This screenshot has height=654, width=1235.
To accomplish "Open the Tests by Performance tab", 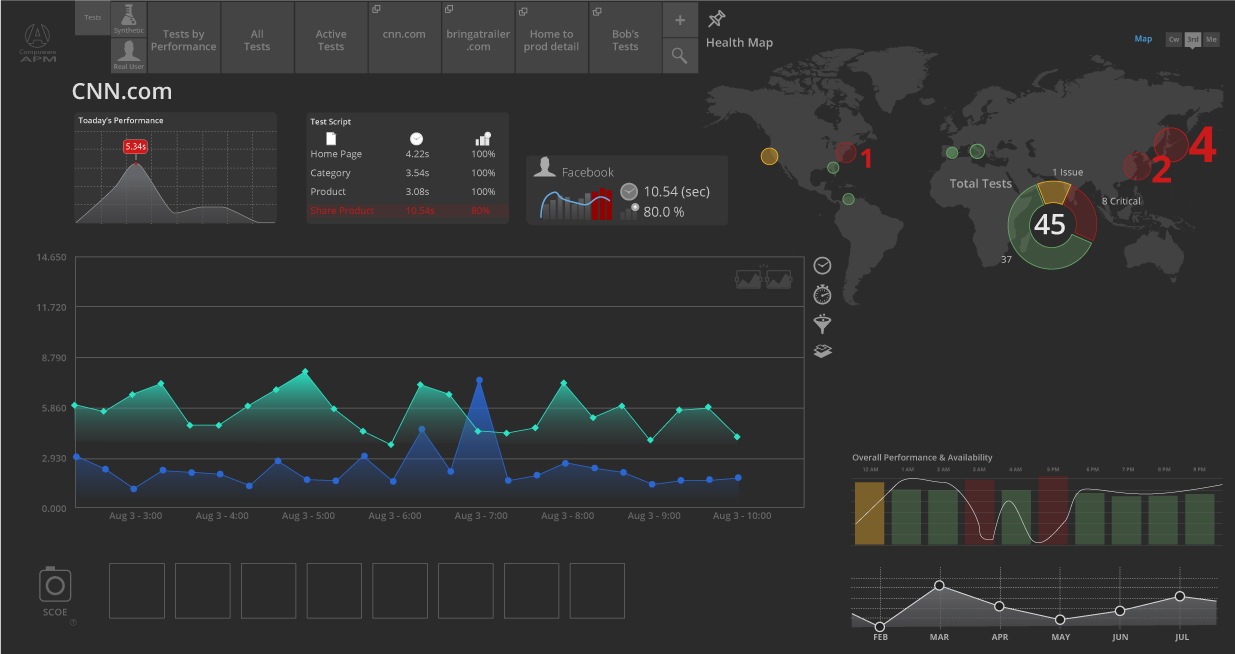I will click(184, 40).
